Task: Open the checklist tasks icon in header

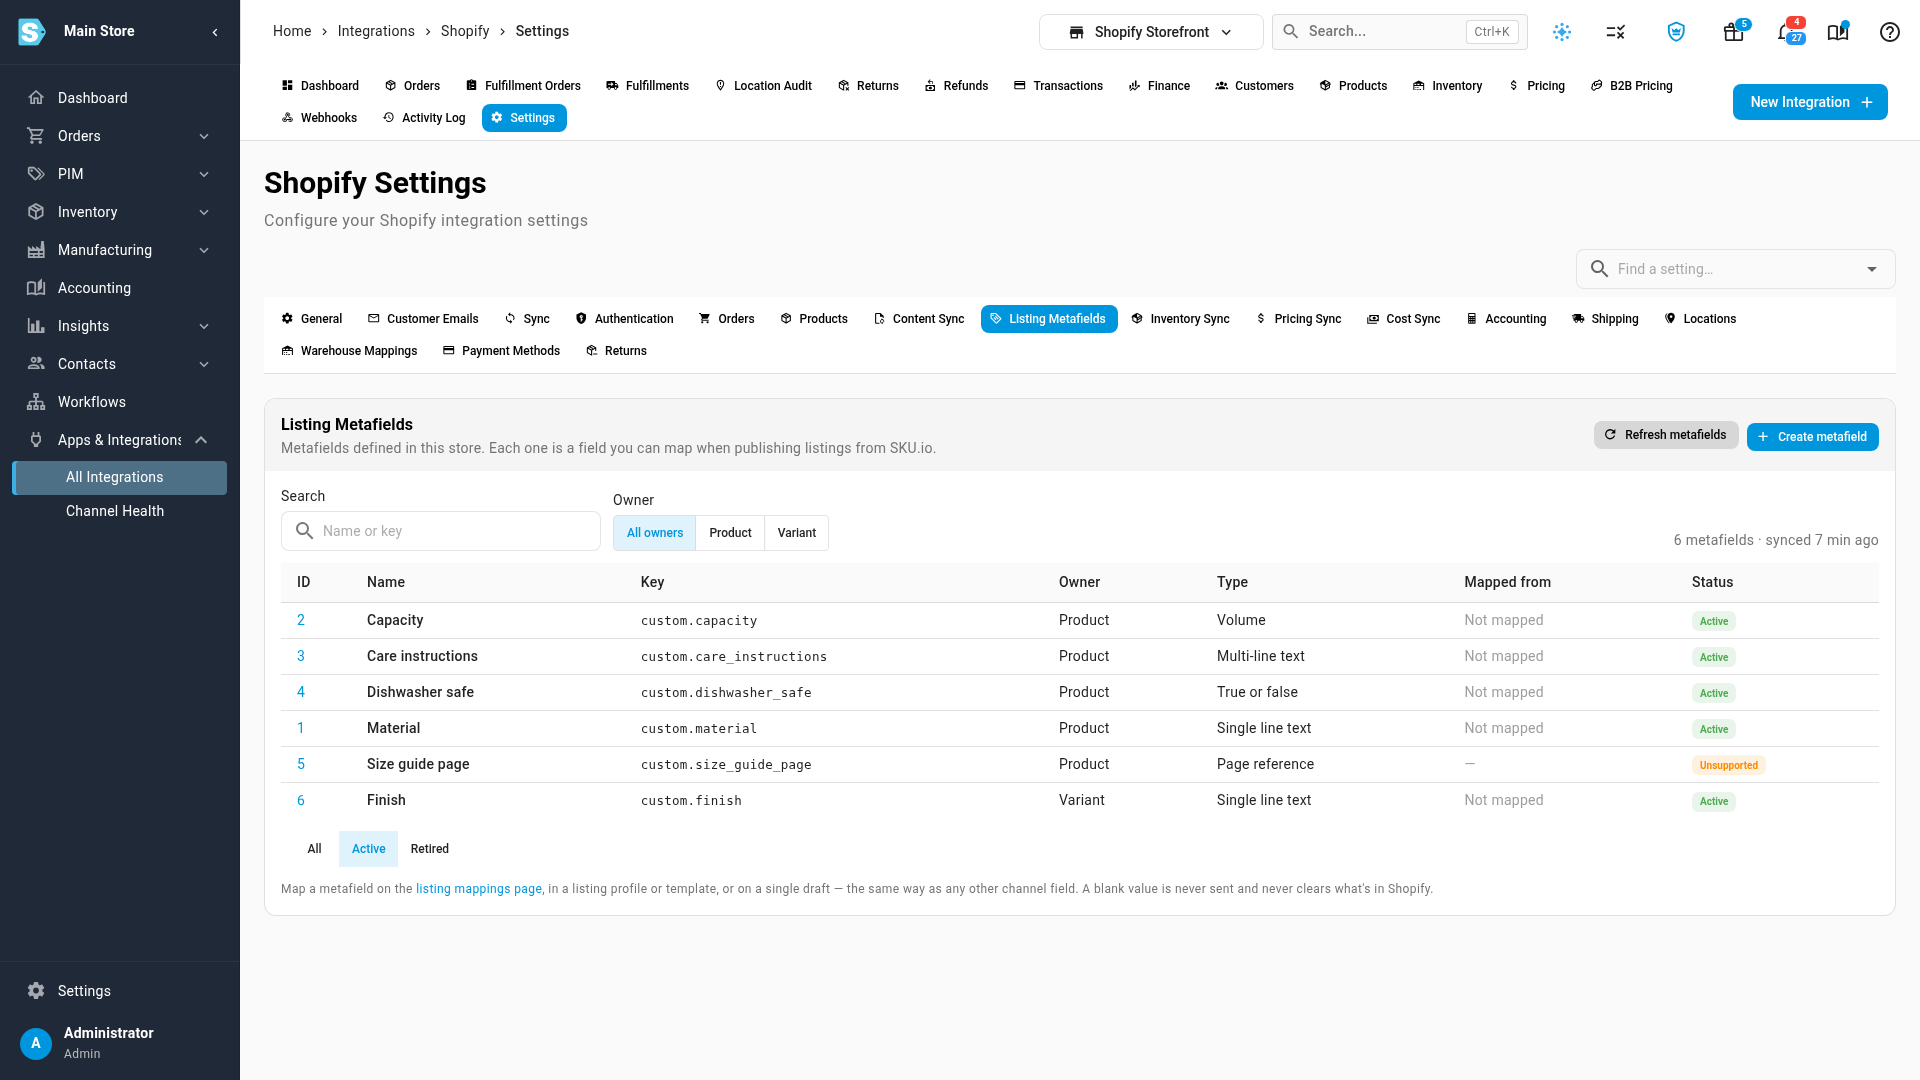Action: coord(1616,32)
